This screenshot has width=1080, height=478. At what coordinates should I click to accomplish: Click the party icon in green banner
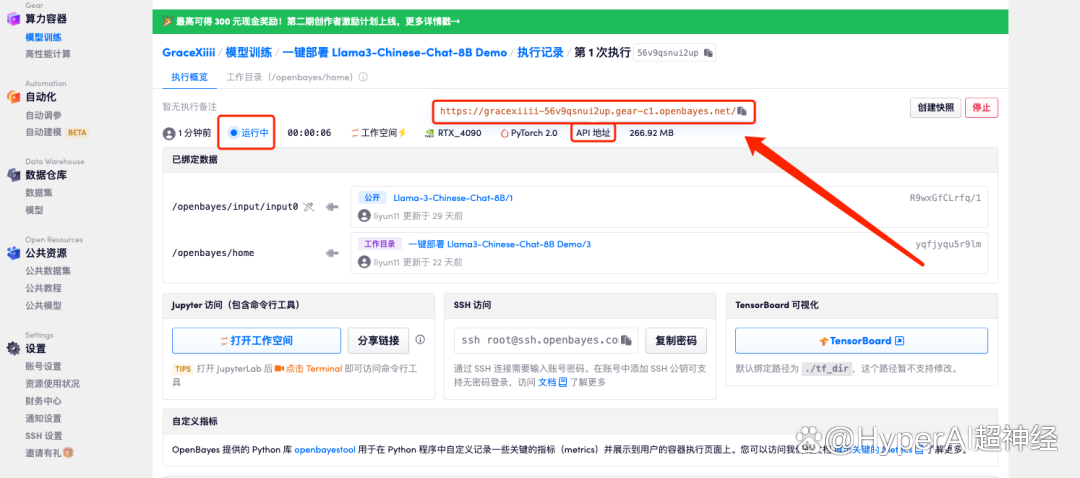click(167, 21)
